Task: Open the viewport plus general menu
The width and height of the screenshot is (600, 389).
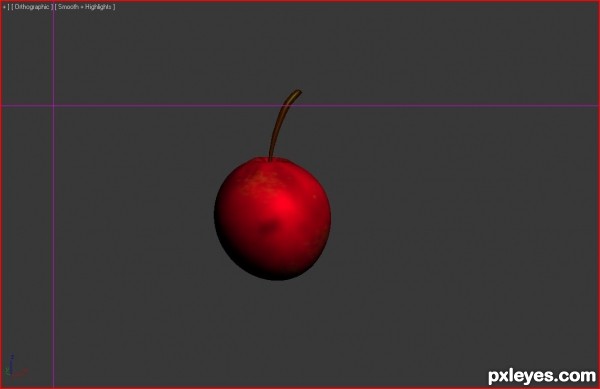Action: 5,7
